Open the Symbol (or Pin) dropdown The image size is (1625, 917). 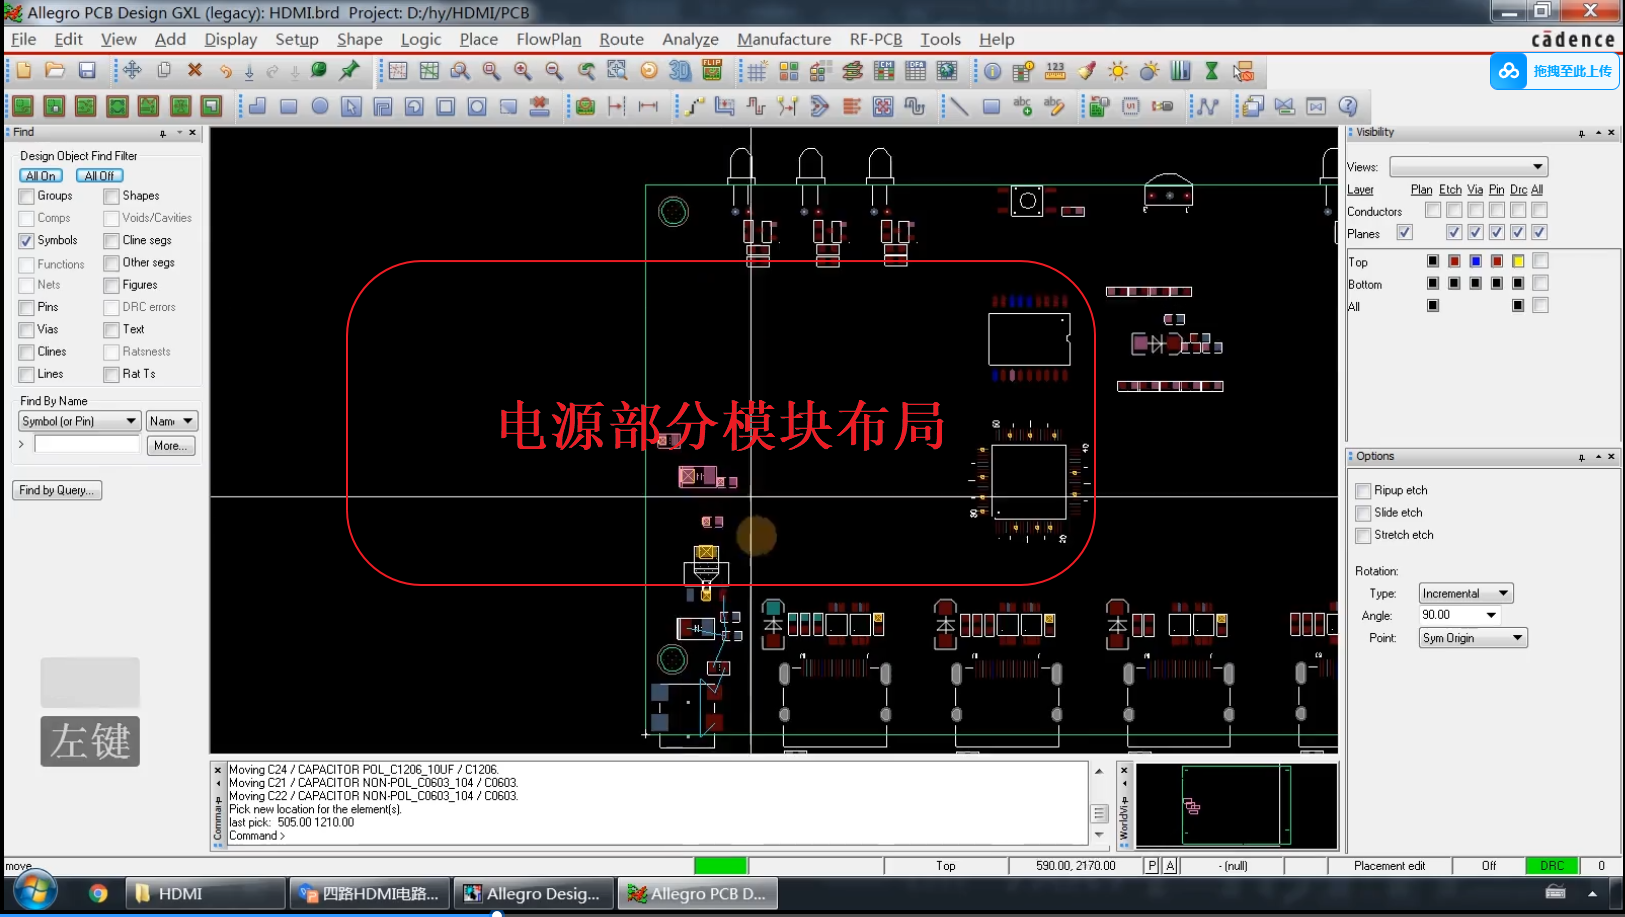pos(79,421)
